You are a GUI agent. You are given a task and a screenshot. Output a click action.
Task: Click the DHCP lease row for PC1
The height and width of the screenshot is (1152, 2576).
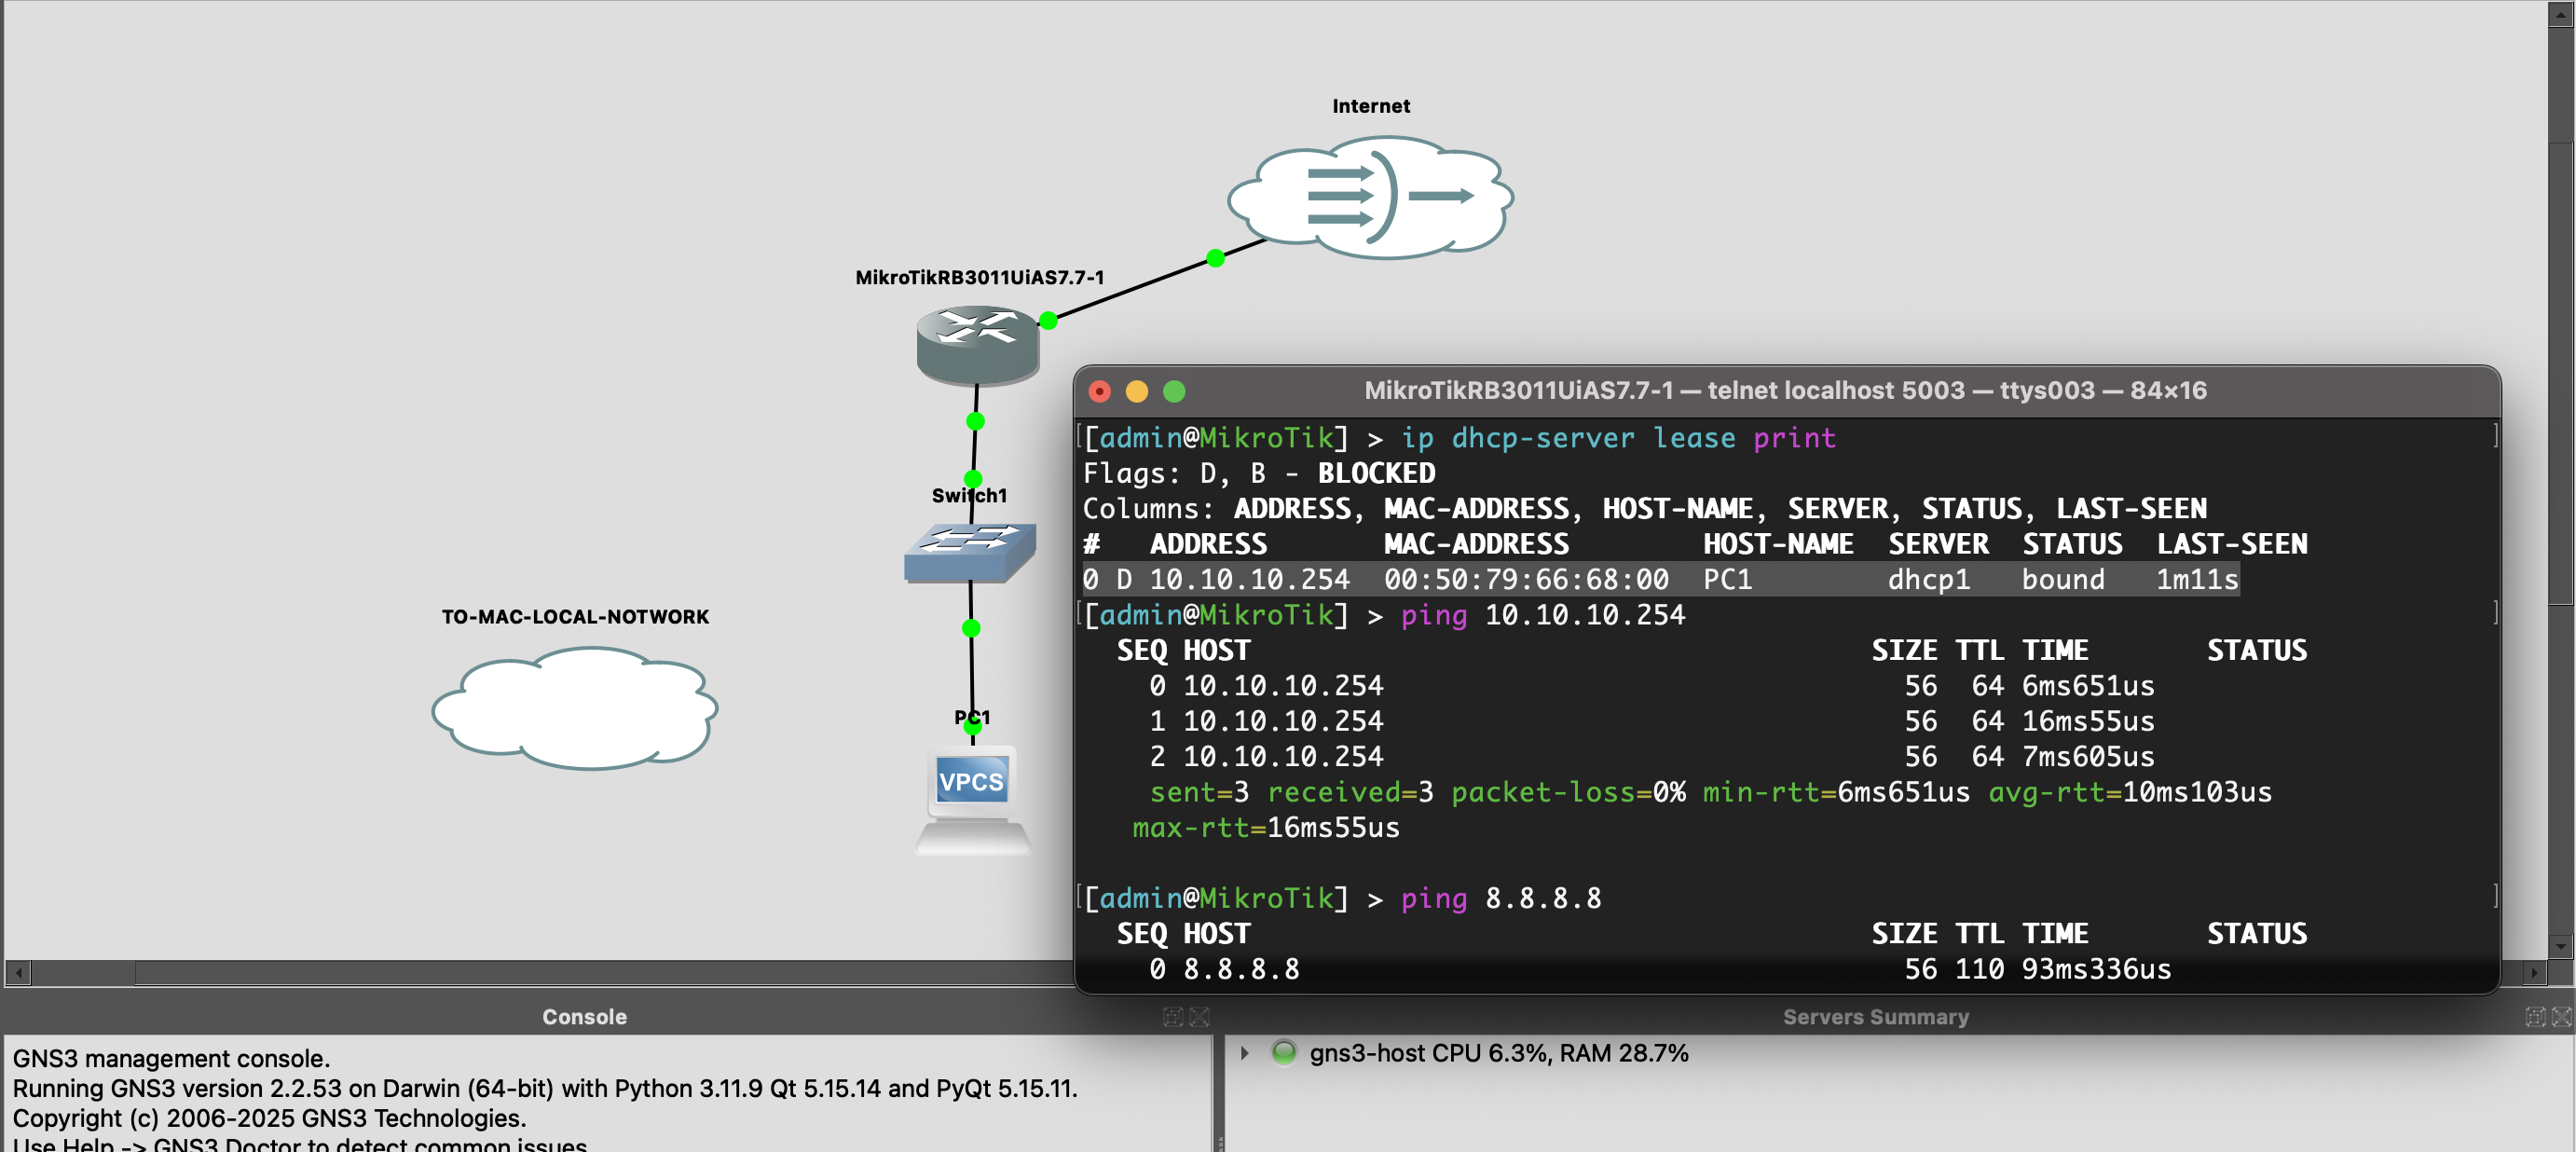tap(1660, 580)
